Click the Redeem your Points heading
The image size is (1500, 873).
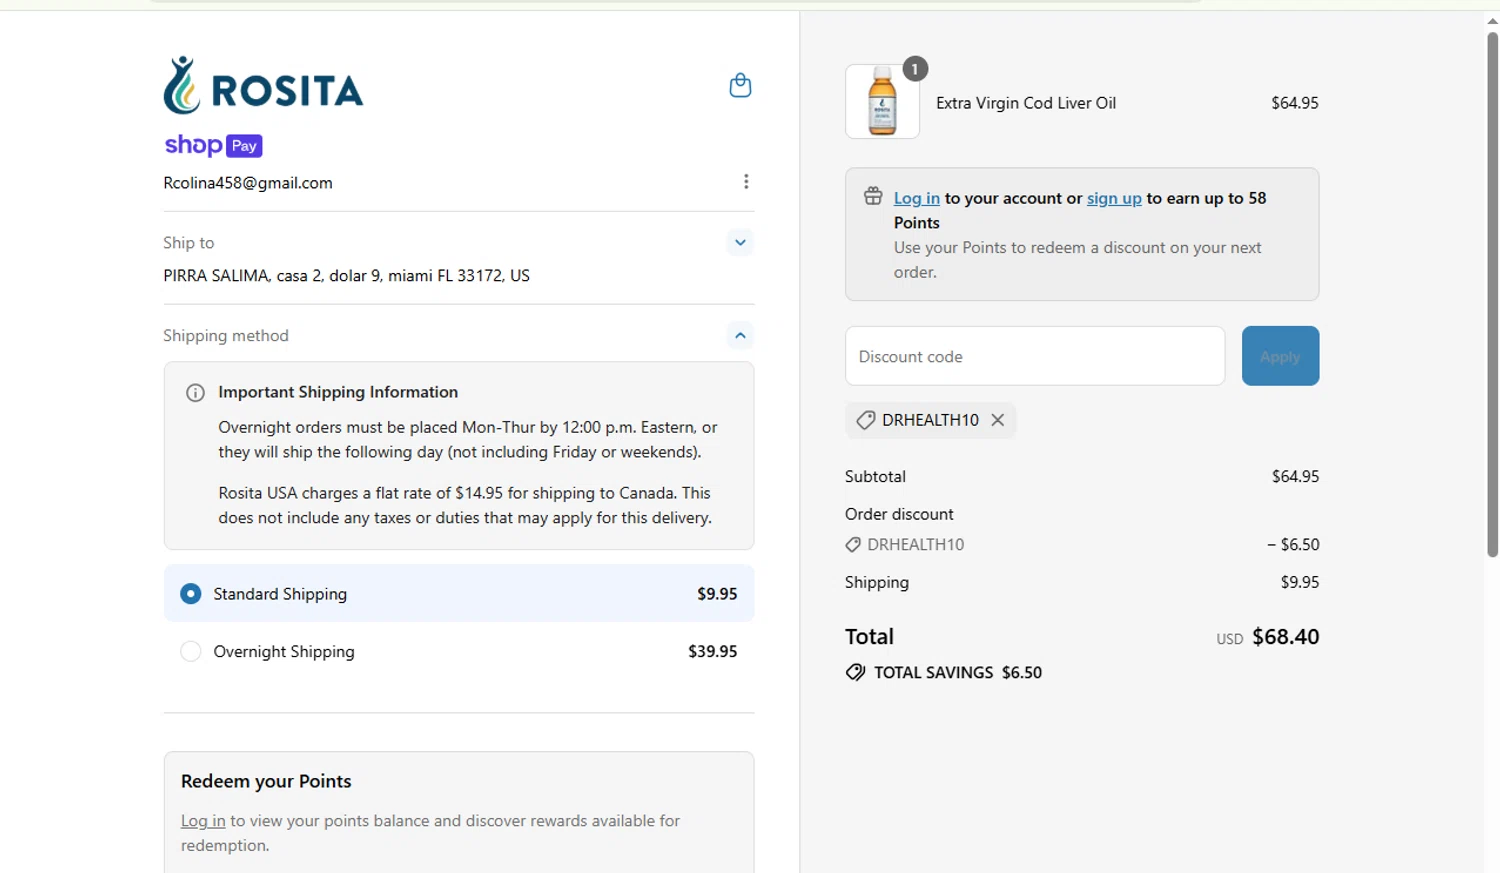coord(266,781)
